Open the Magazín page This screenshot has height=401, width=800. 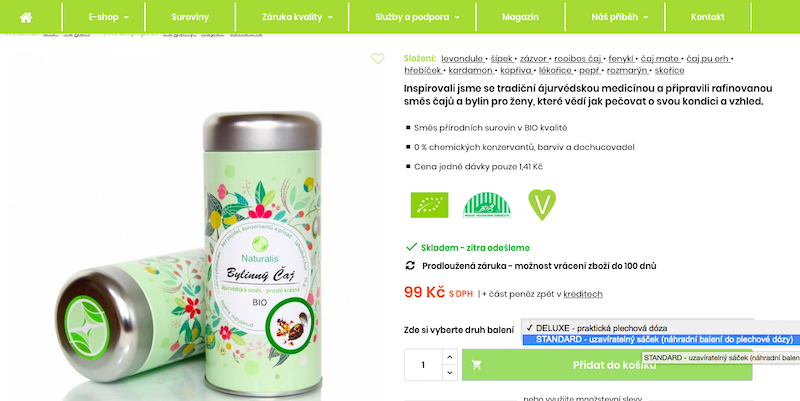tap(520, 17)
